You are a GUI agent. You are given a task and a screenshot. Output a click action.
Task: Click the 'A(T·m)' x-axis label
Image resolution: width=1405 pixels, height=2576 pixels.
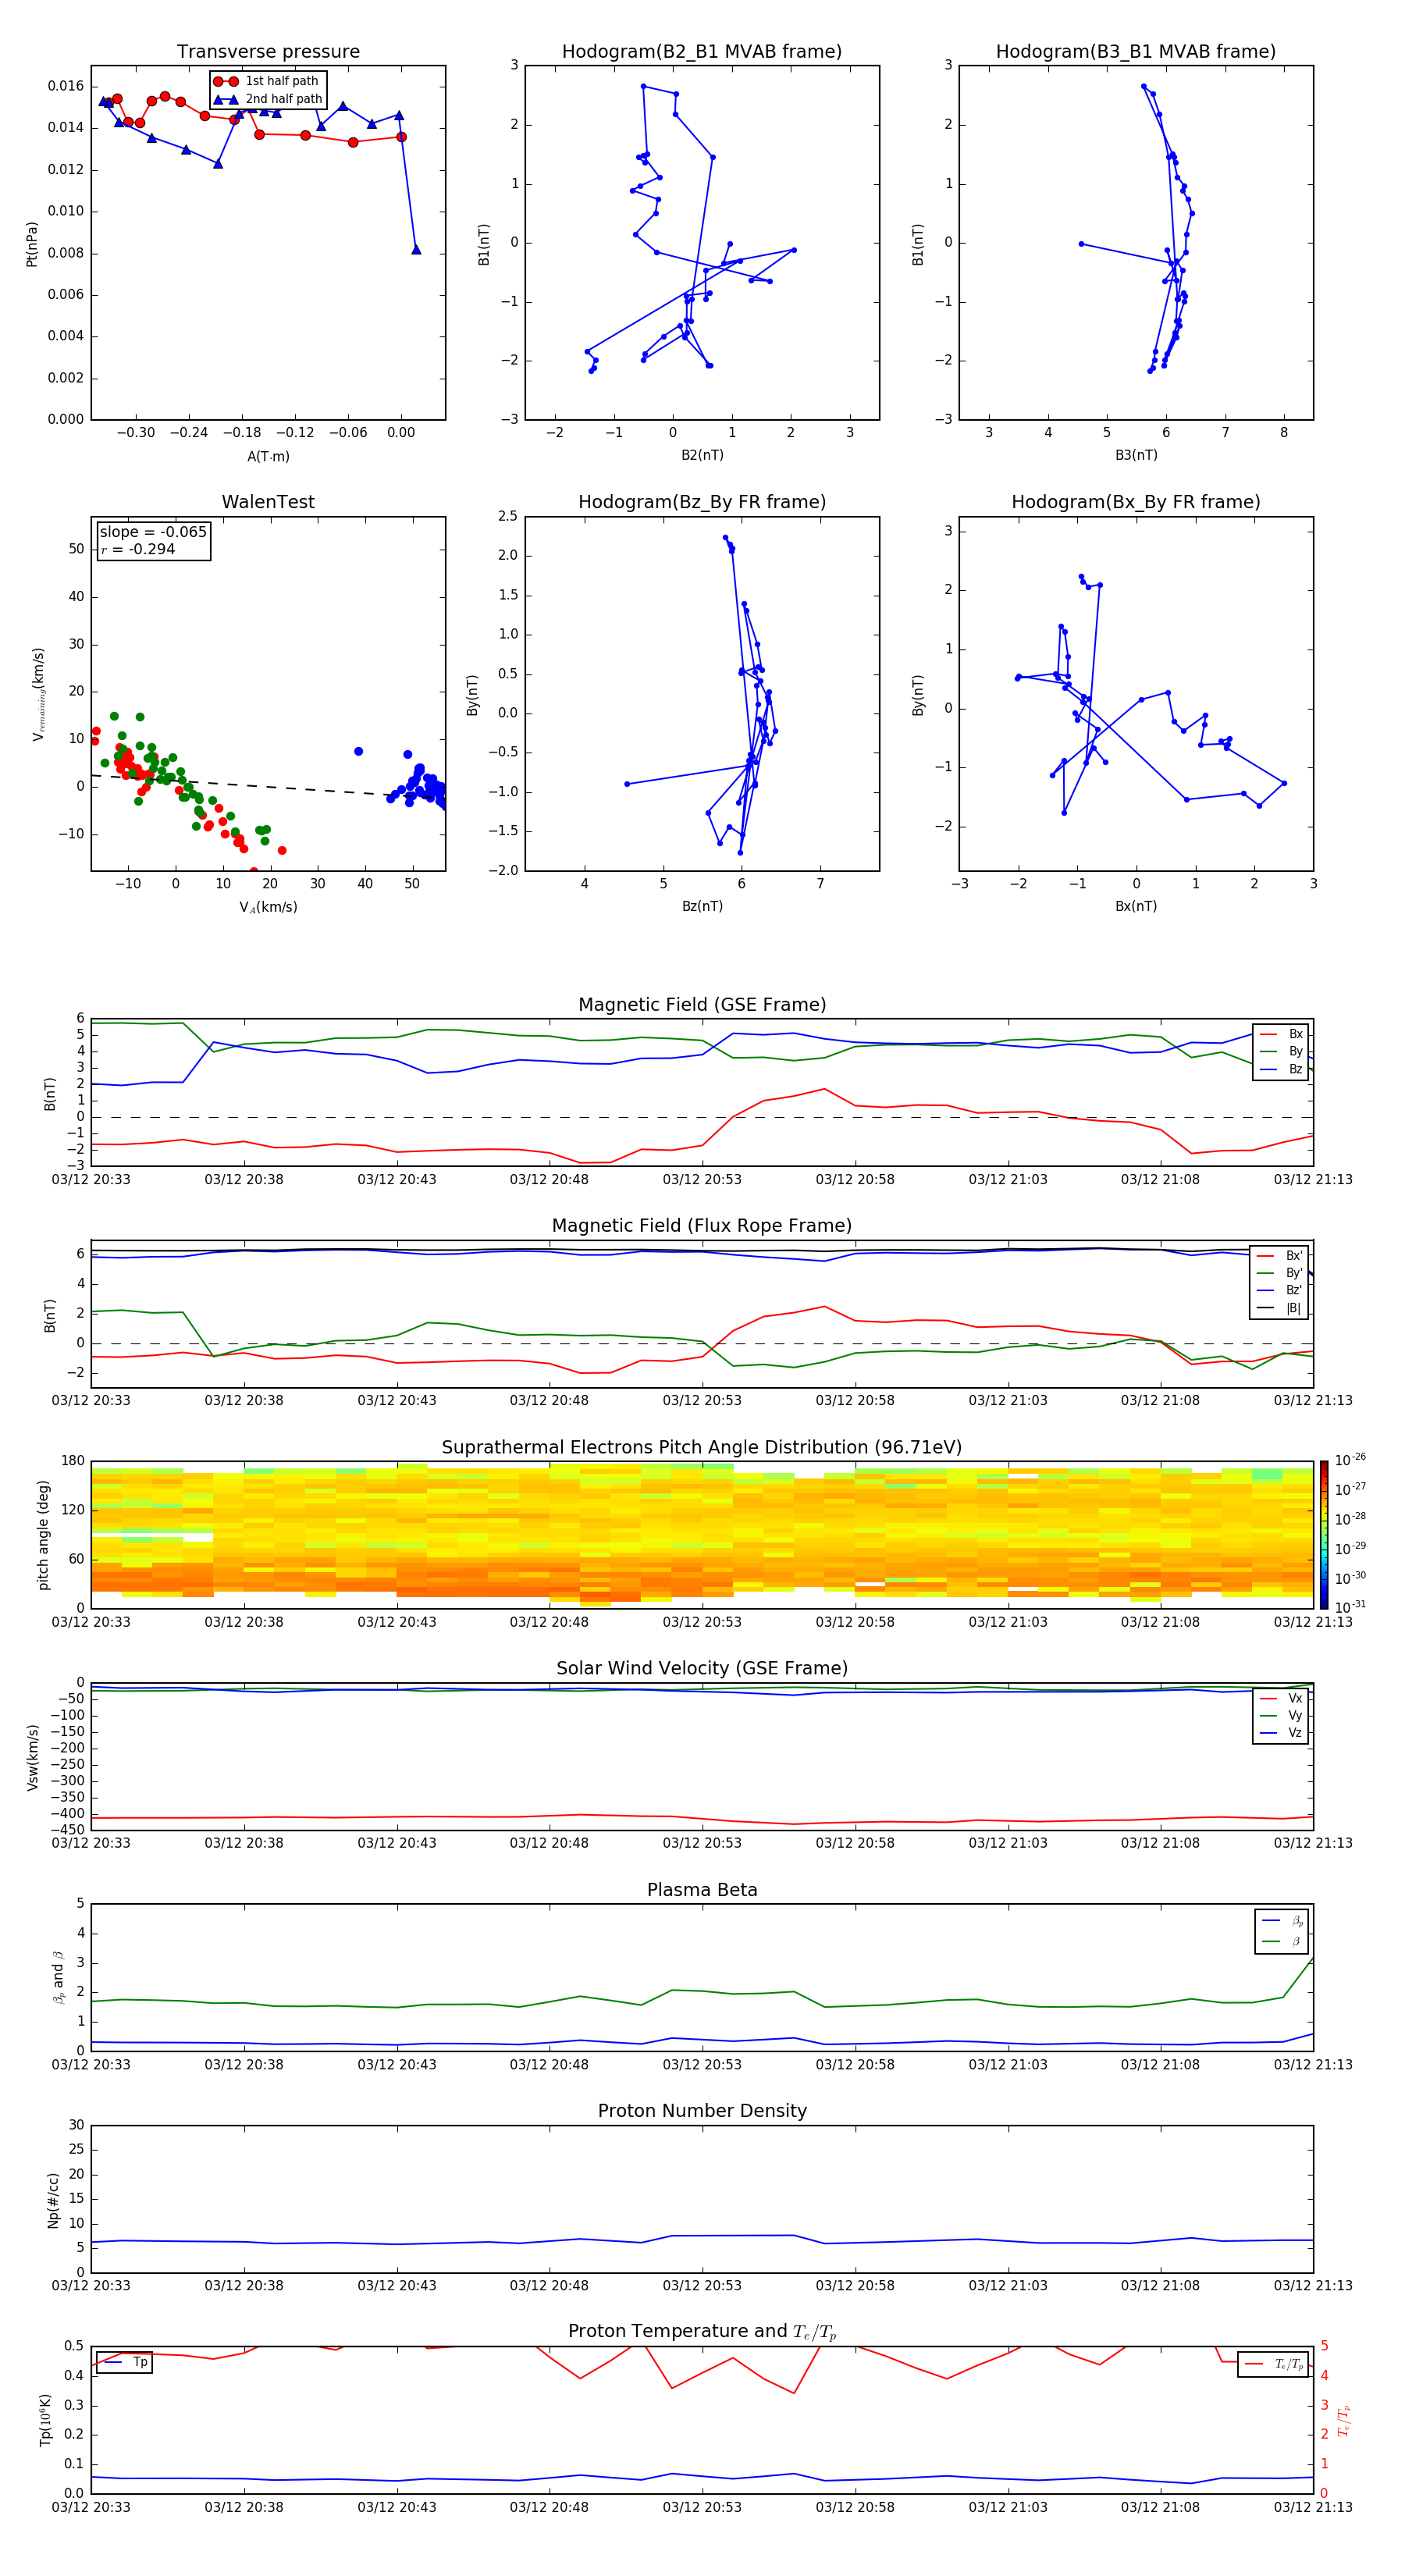point(268,456)
